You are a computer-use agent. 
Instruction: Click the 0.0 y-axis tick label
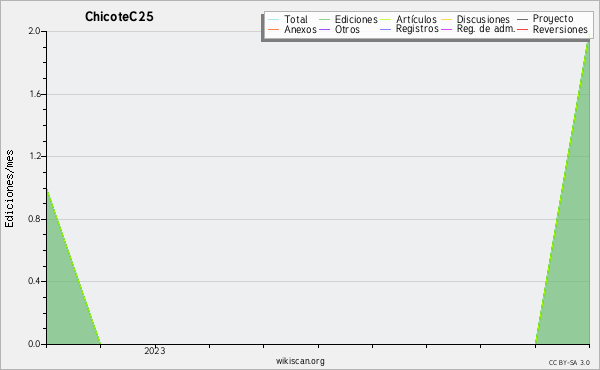[x=34, y=344]
